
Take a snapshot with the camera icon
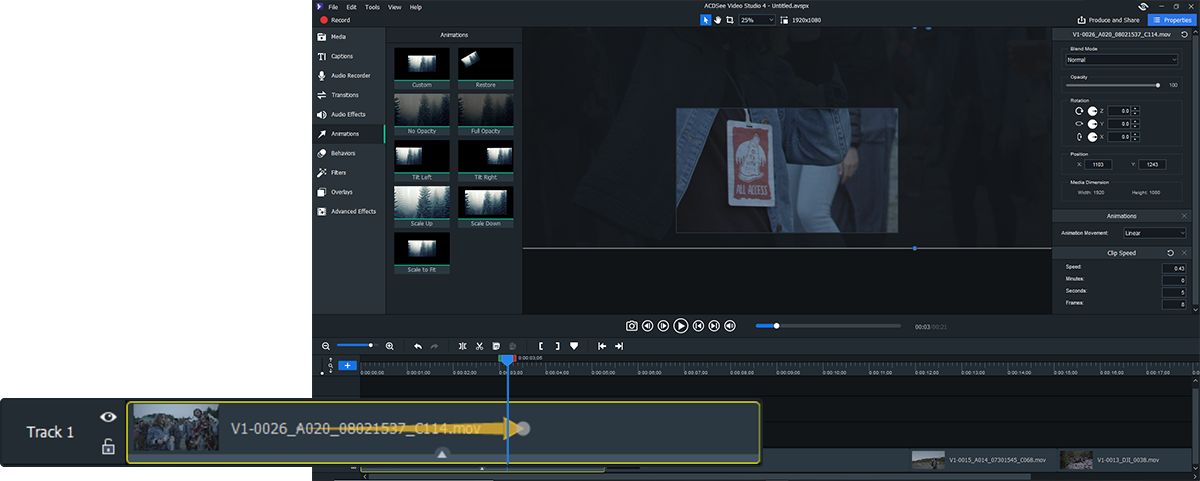(x=632, y=326)
